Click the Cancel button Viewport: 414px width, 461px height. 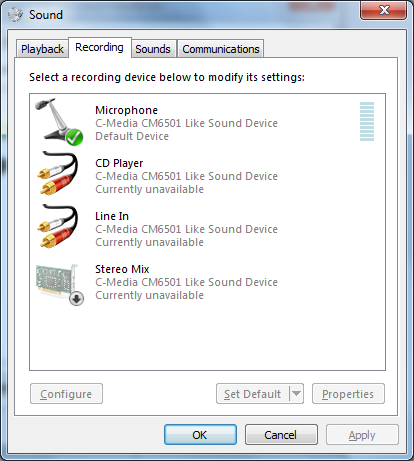pyautogui.click(x=281, y=435)
